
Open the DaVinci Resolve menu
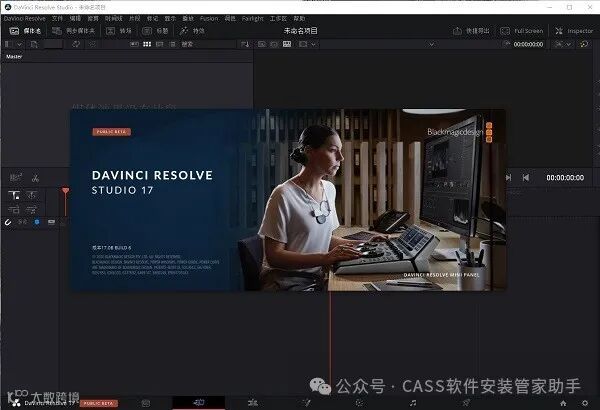pos(24,18)
